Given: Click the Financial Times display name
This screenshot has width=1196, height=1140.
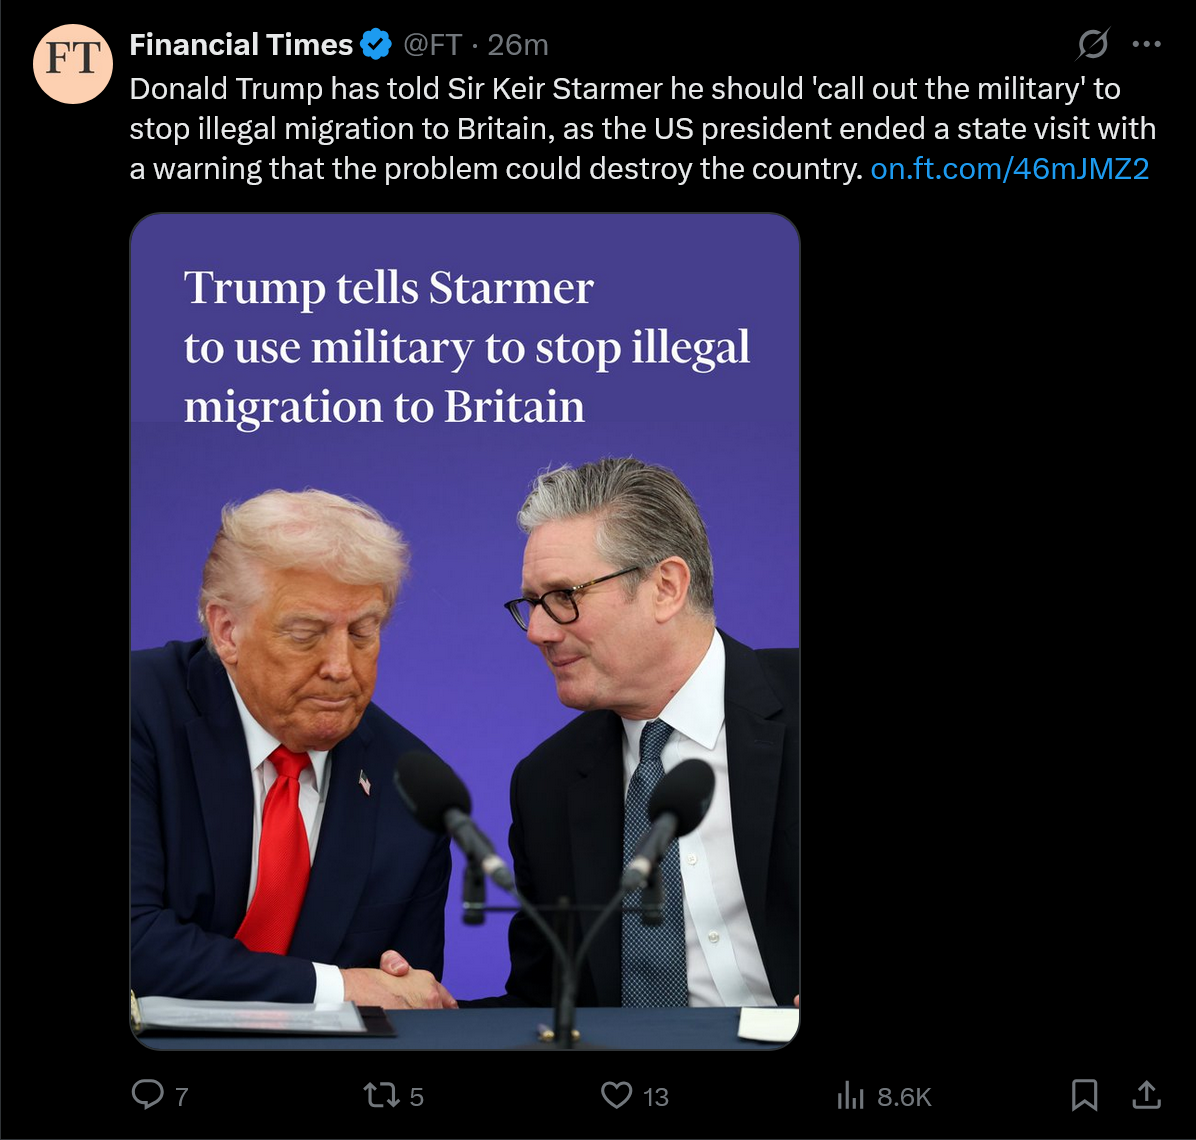Looking at the screenshot, I should click(241, 45).
